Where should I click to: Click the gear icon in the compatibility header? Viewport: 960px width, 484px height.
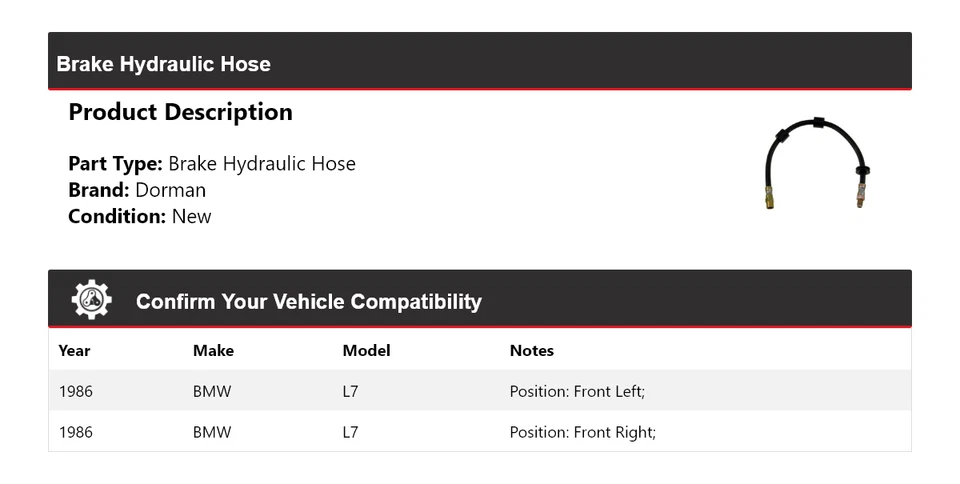(91, 300)
